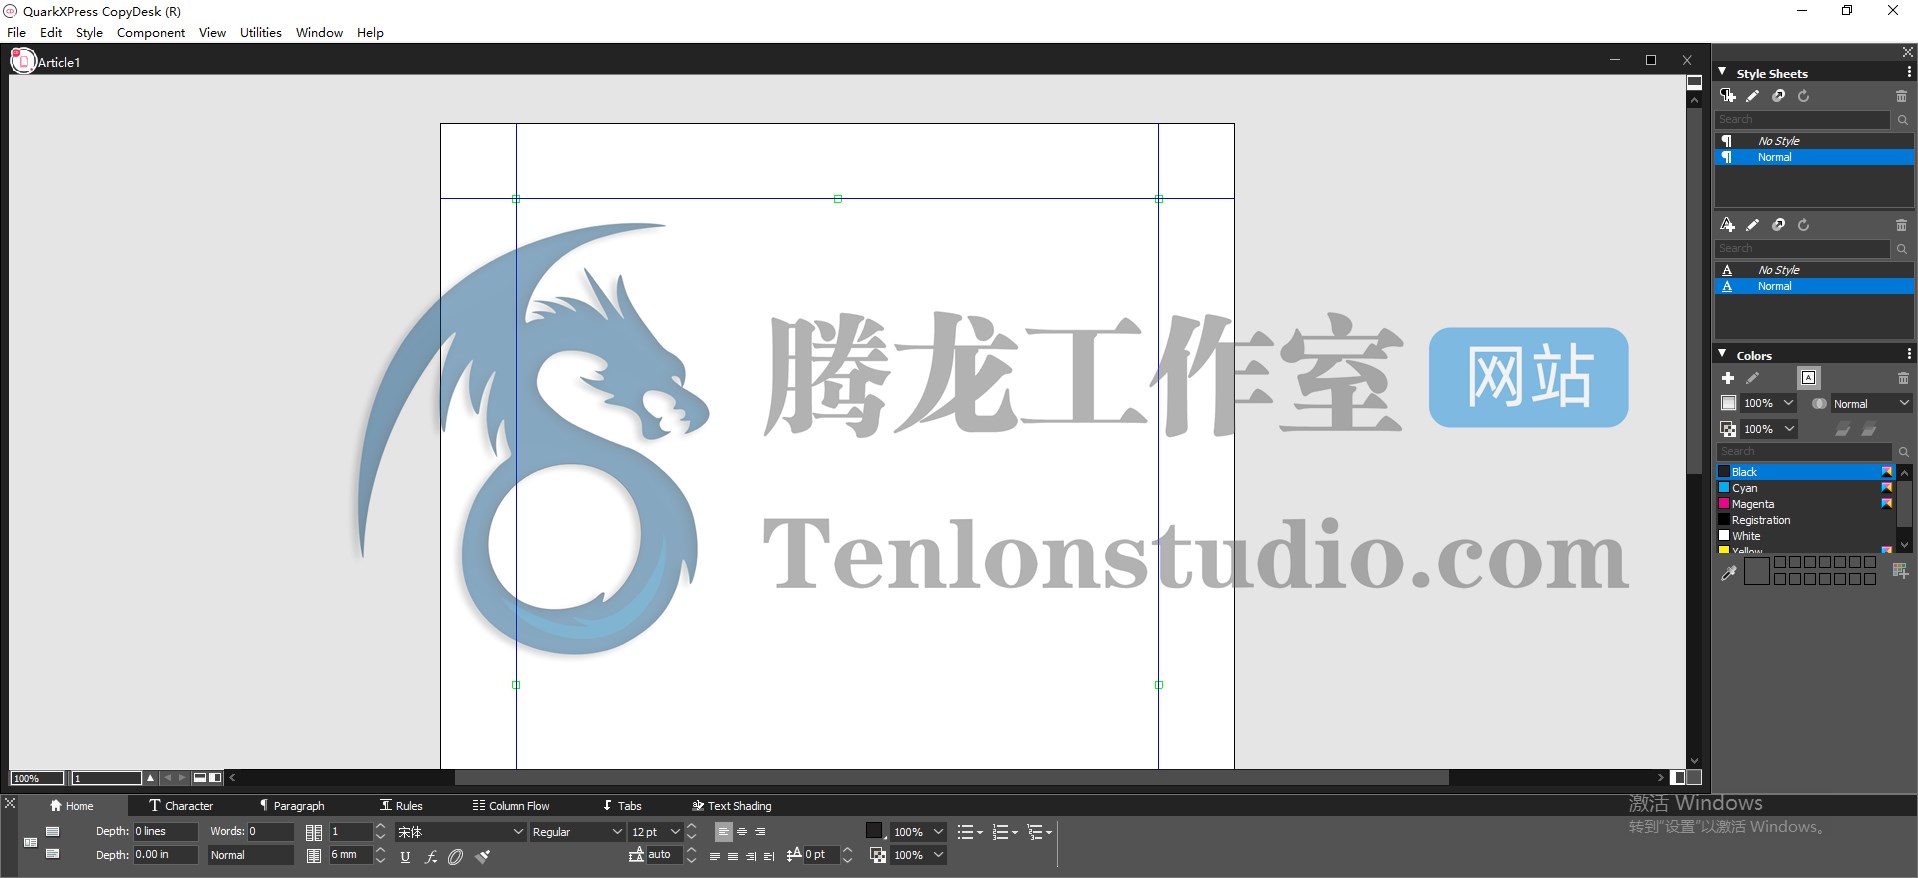This screenshot has height=878, width=1918.
Task: Open the Utilities menu
Action: click(x=261, y=32)
